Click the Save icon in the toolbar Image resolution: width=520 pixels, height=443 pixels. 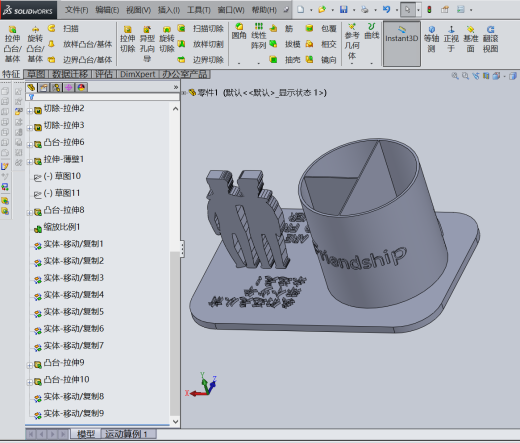(x=344, y=10)
